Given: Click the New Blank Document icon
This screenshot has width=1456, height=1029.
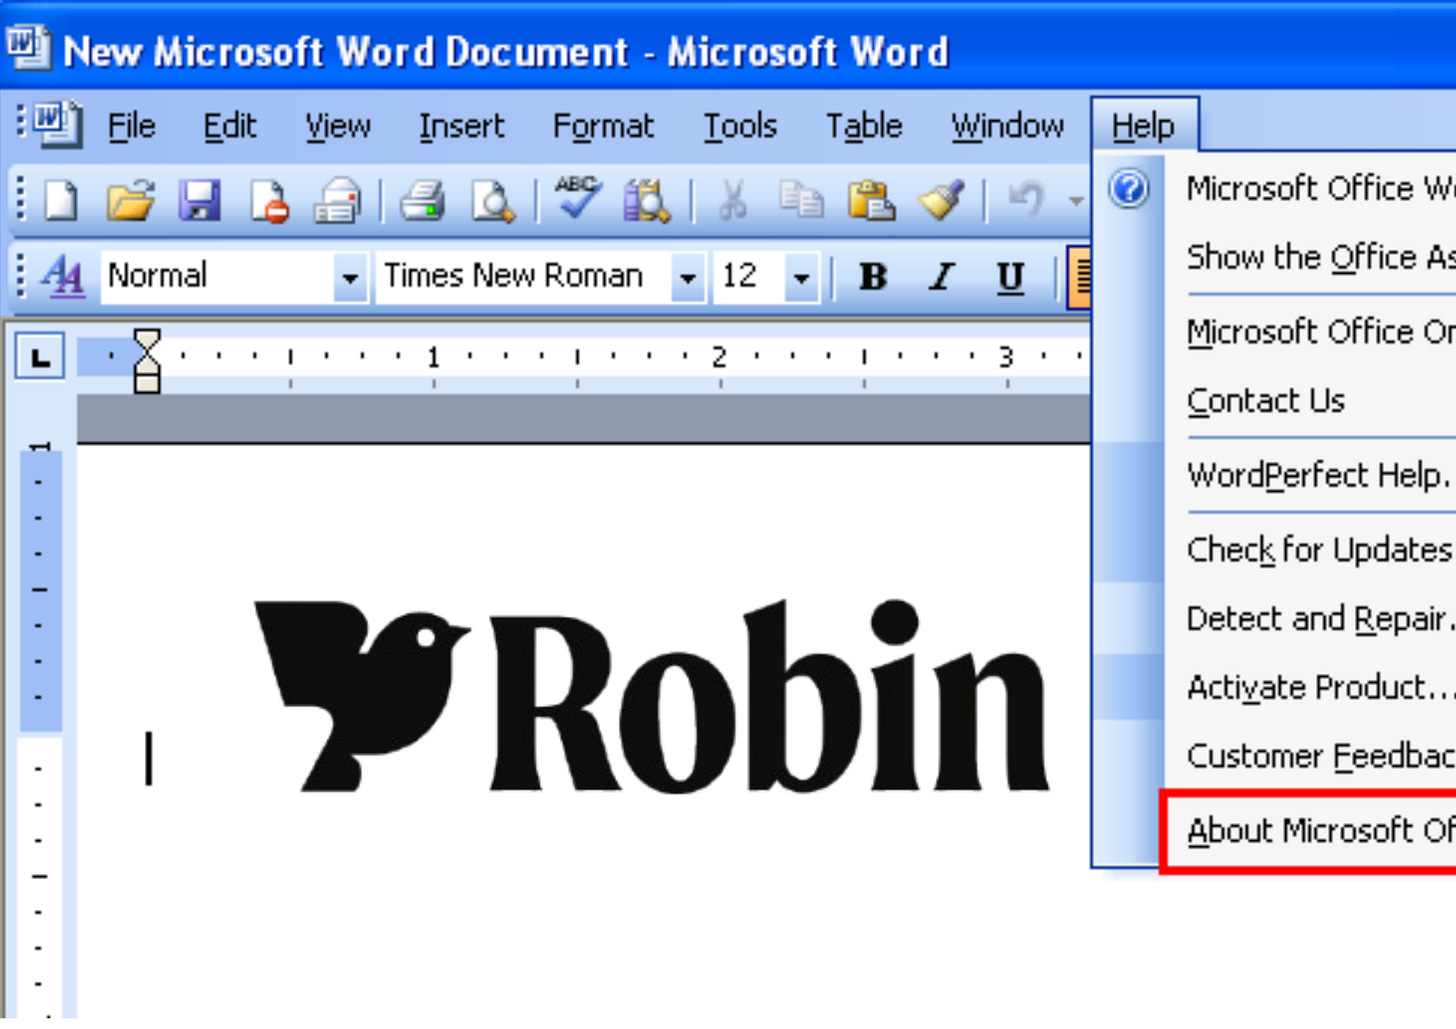Looking at the screenshot, I should (x=61, y=201).
